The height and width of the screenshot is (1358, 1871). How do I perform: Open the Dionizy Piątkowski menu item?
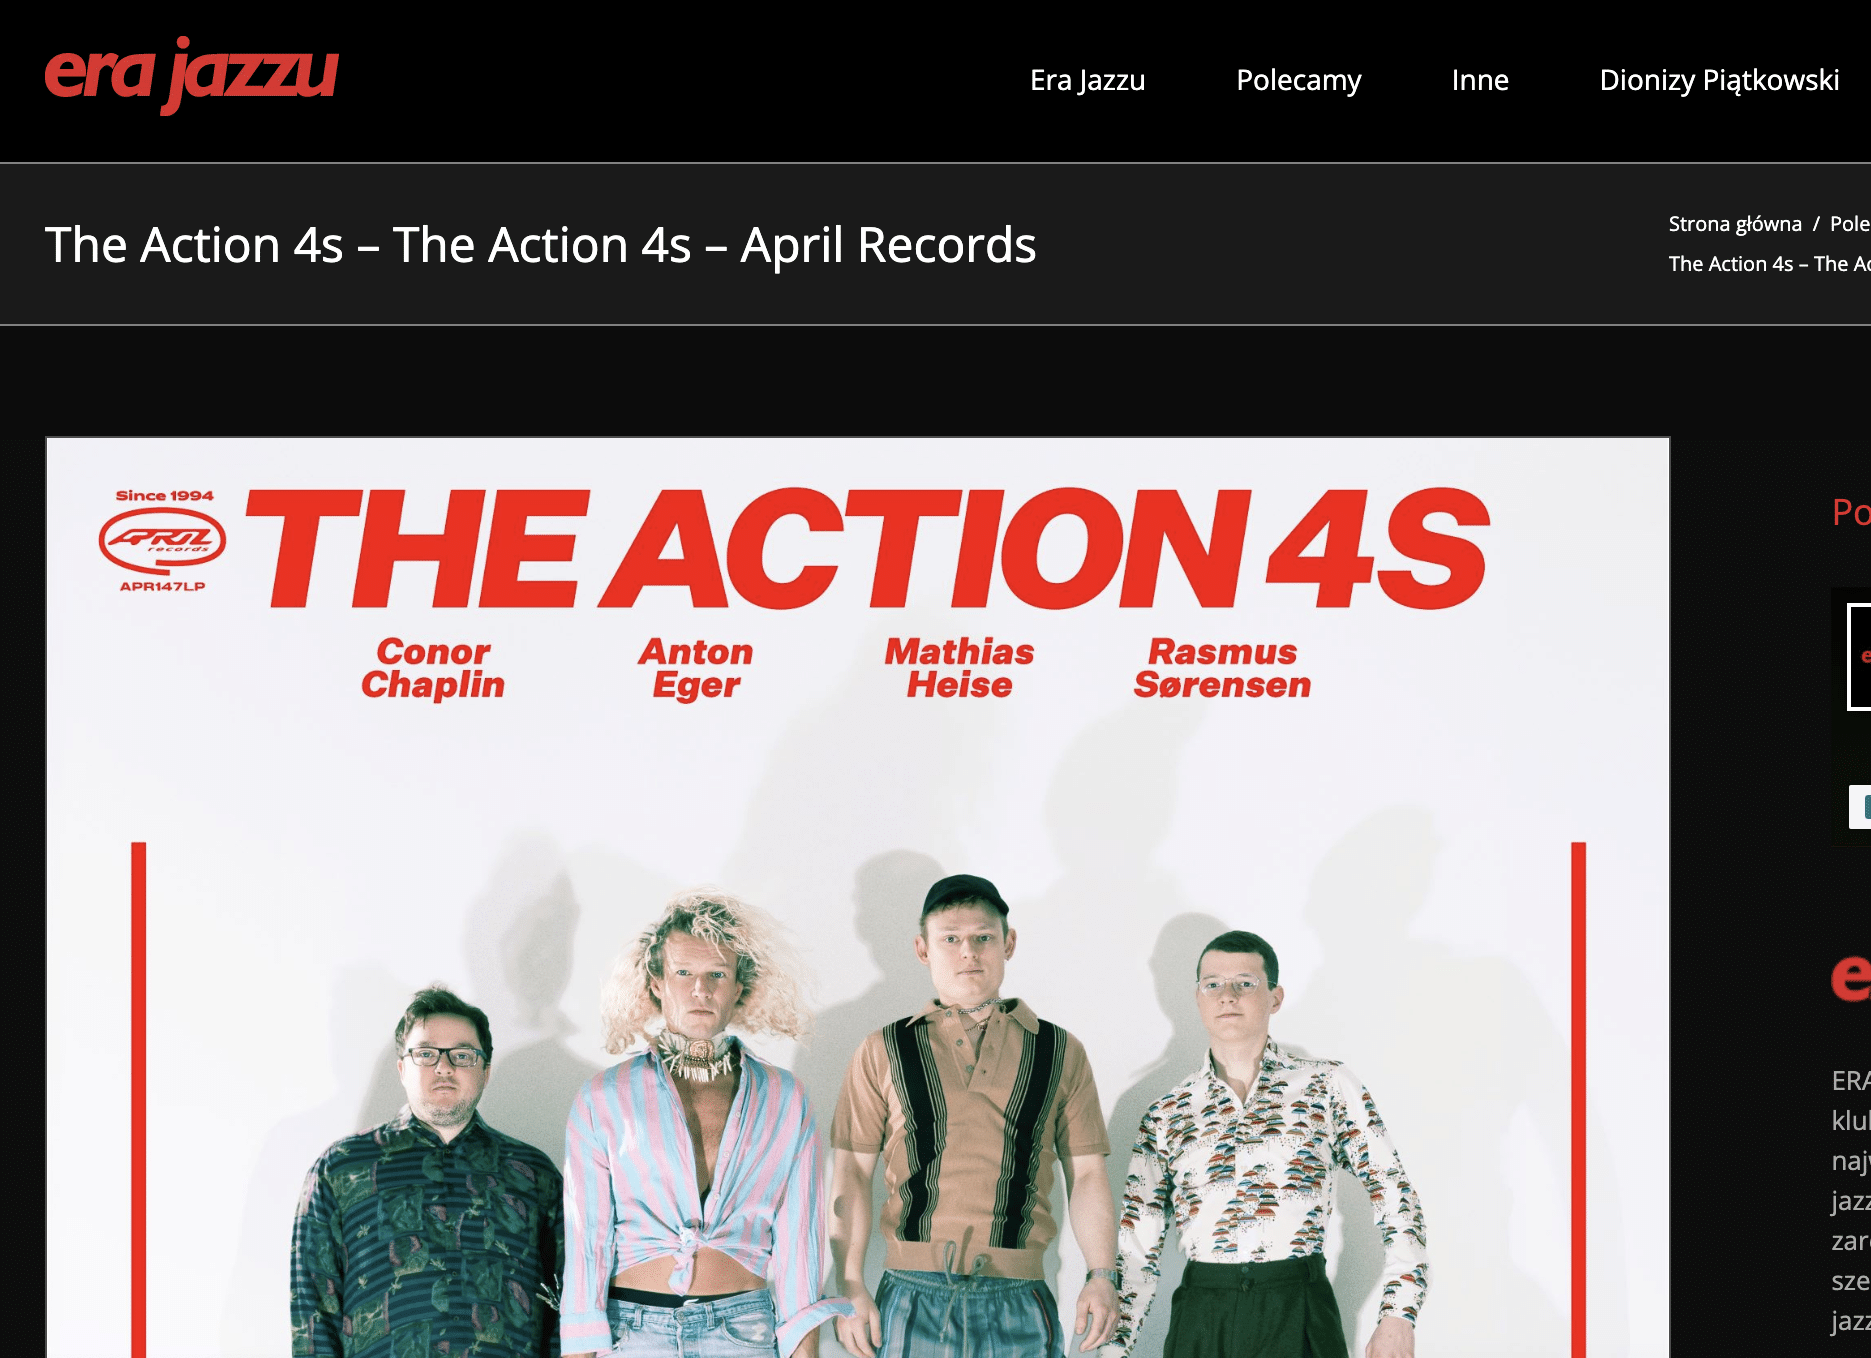(x=1719, y=80)
